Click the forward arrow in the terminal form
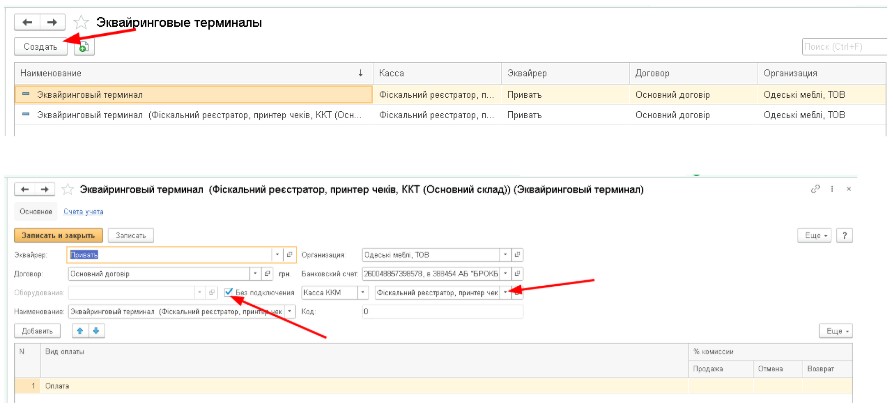This screenshot has width=893, height=409. (44, 188)
